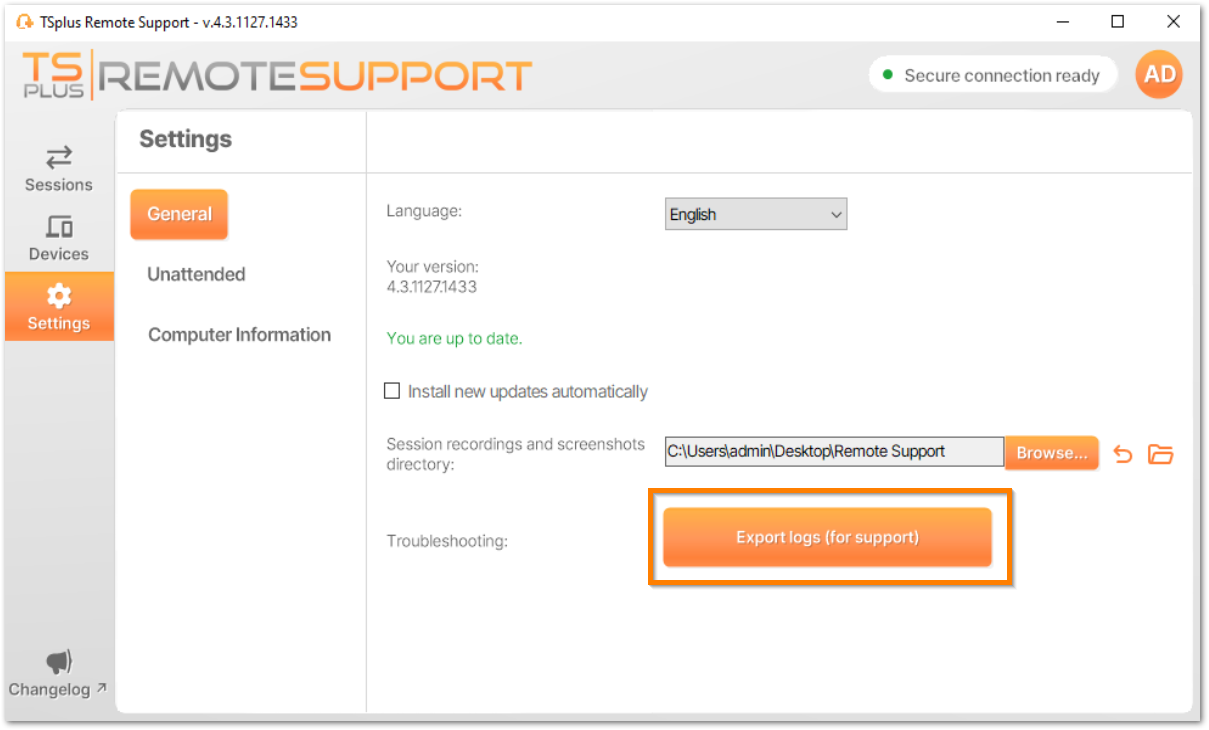
Task: Click the AD user avatar
Action: [x=1159, y=74]
